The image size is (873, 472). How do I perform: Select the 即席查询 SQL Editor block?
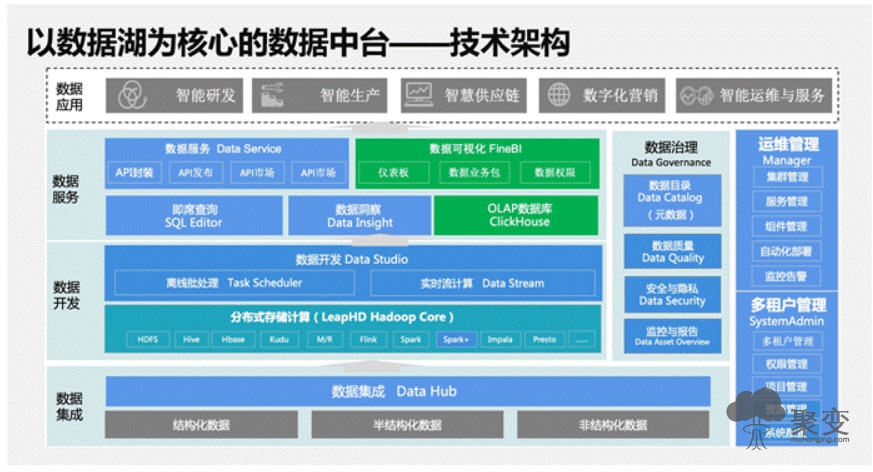[x=194, y=215]
